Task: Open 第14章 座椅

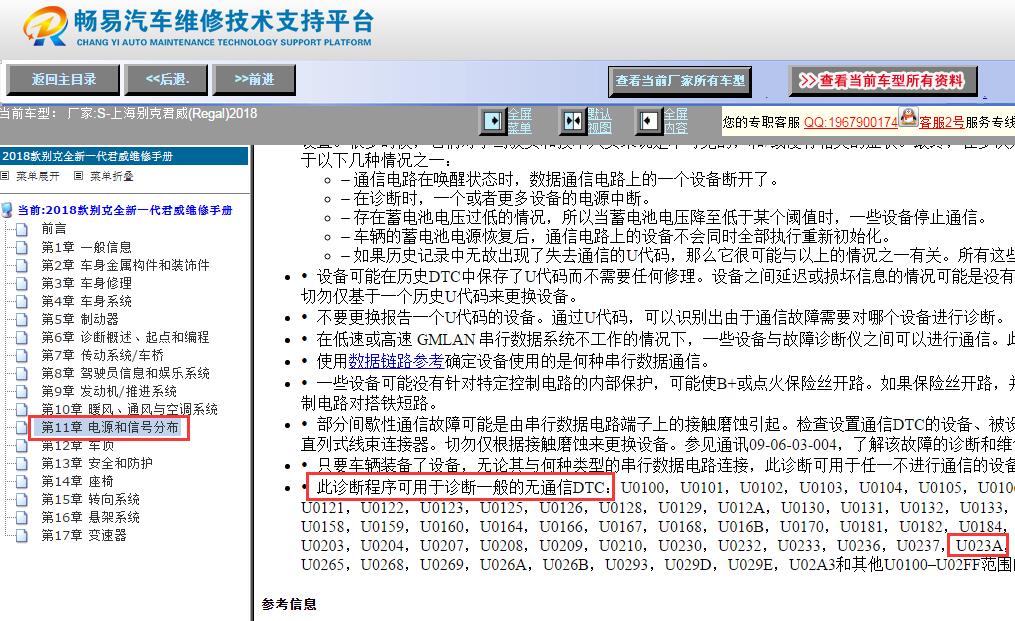Action: pyautogui.click(x=77, y=482)
